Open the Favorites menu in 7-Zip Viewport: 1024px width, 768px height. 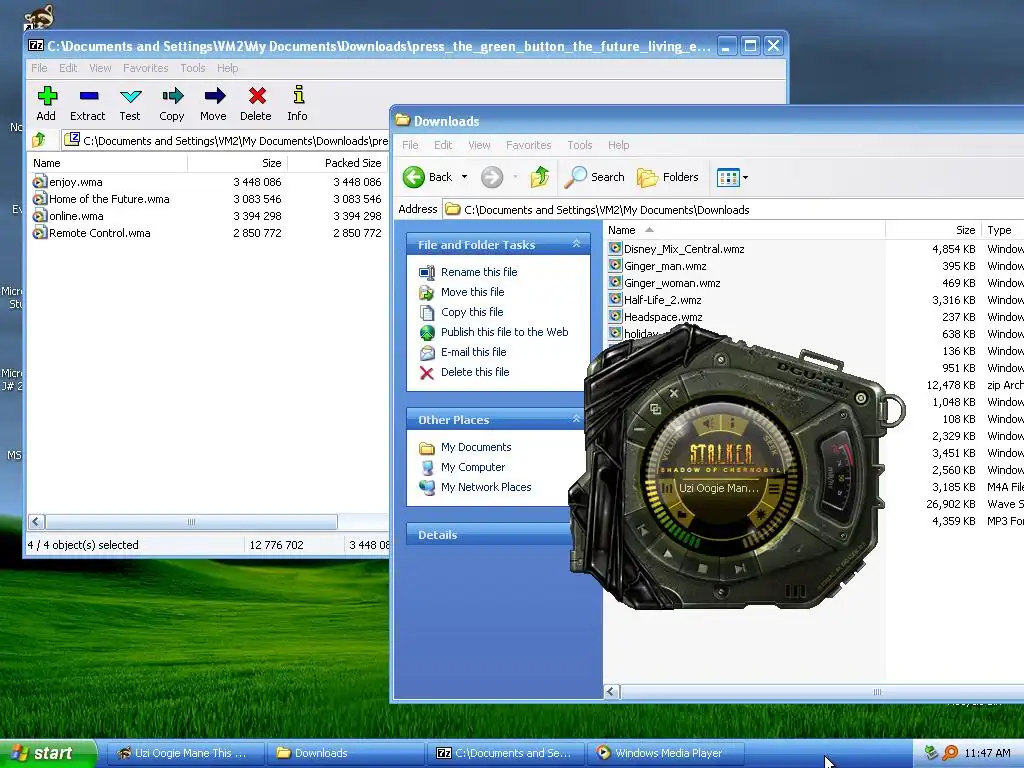(x=146, y=68)
